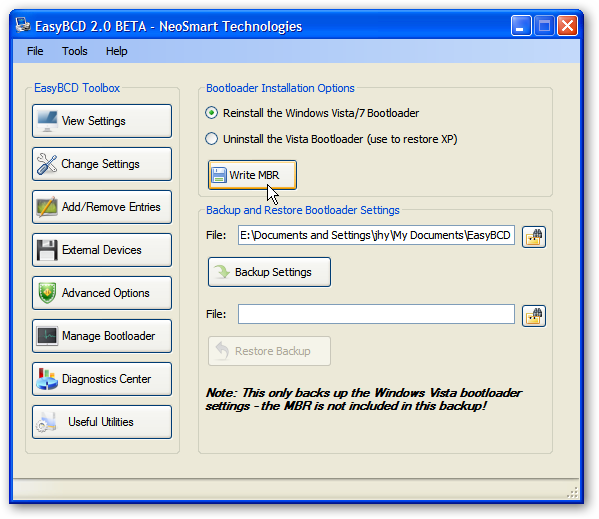Viewport: 599px width, 519px height.
Task: Click the Write MBR button
Action: pyautogui.click(x=252, y=175)
